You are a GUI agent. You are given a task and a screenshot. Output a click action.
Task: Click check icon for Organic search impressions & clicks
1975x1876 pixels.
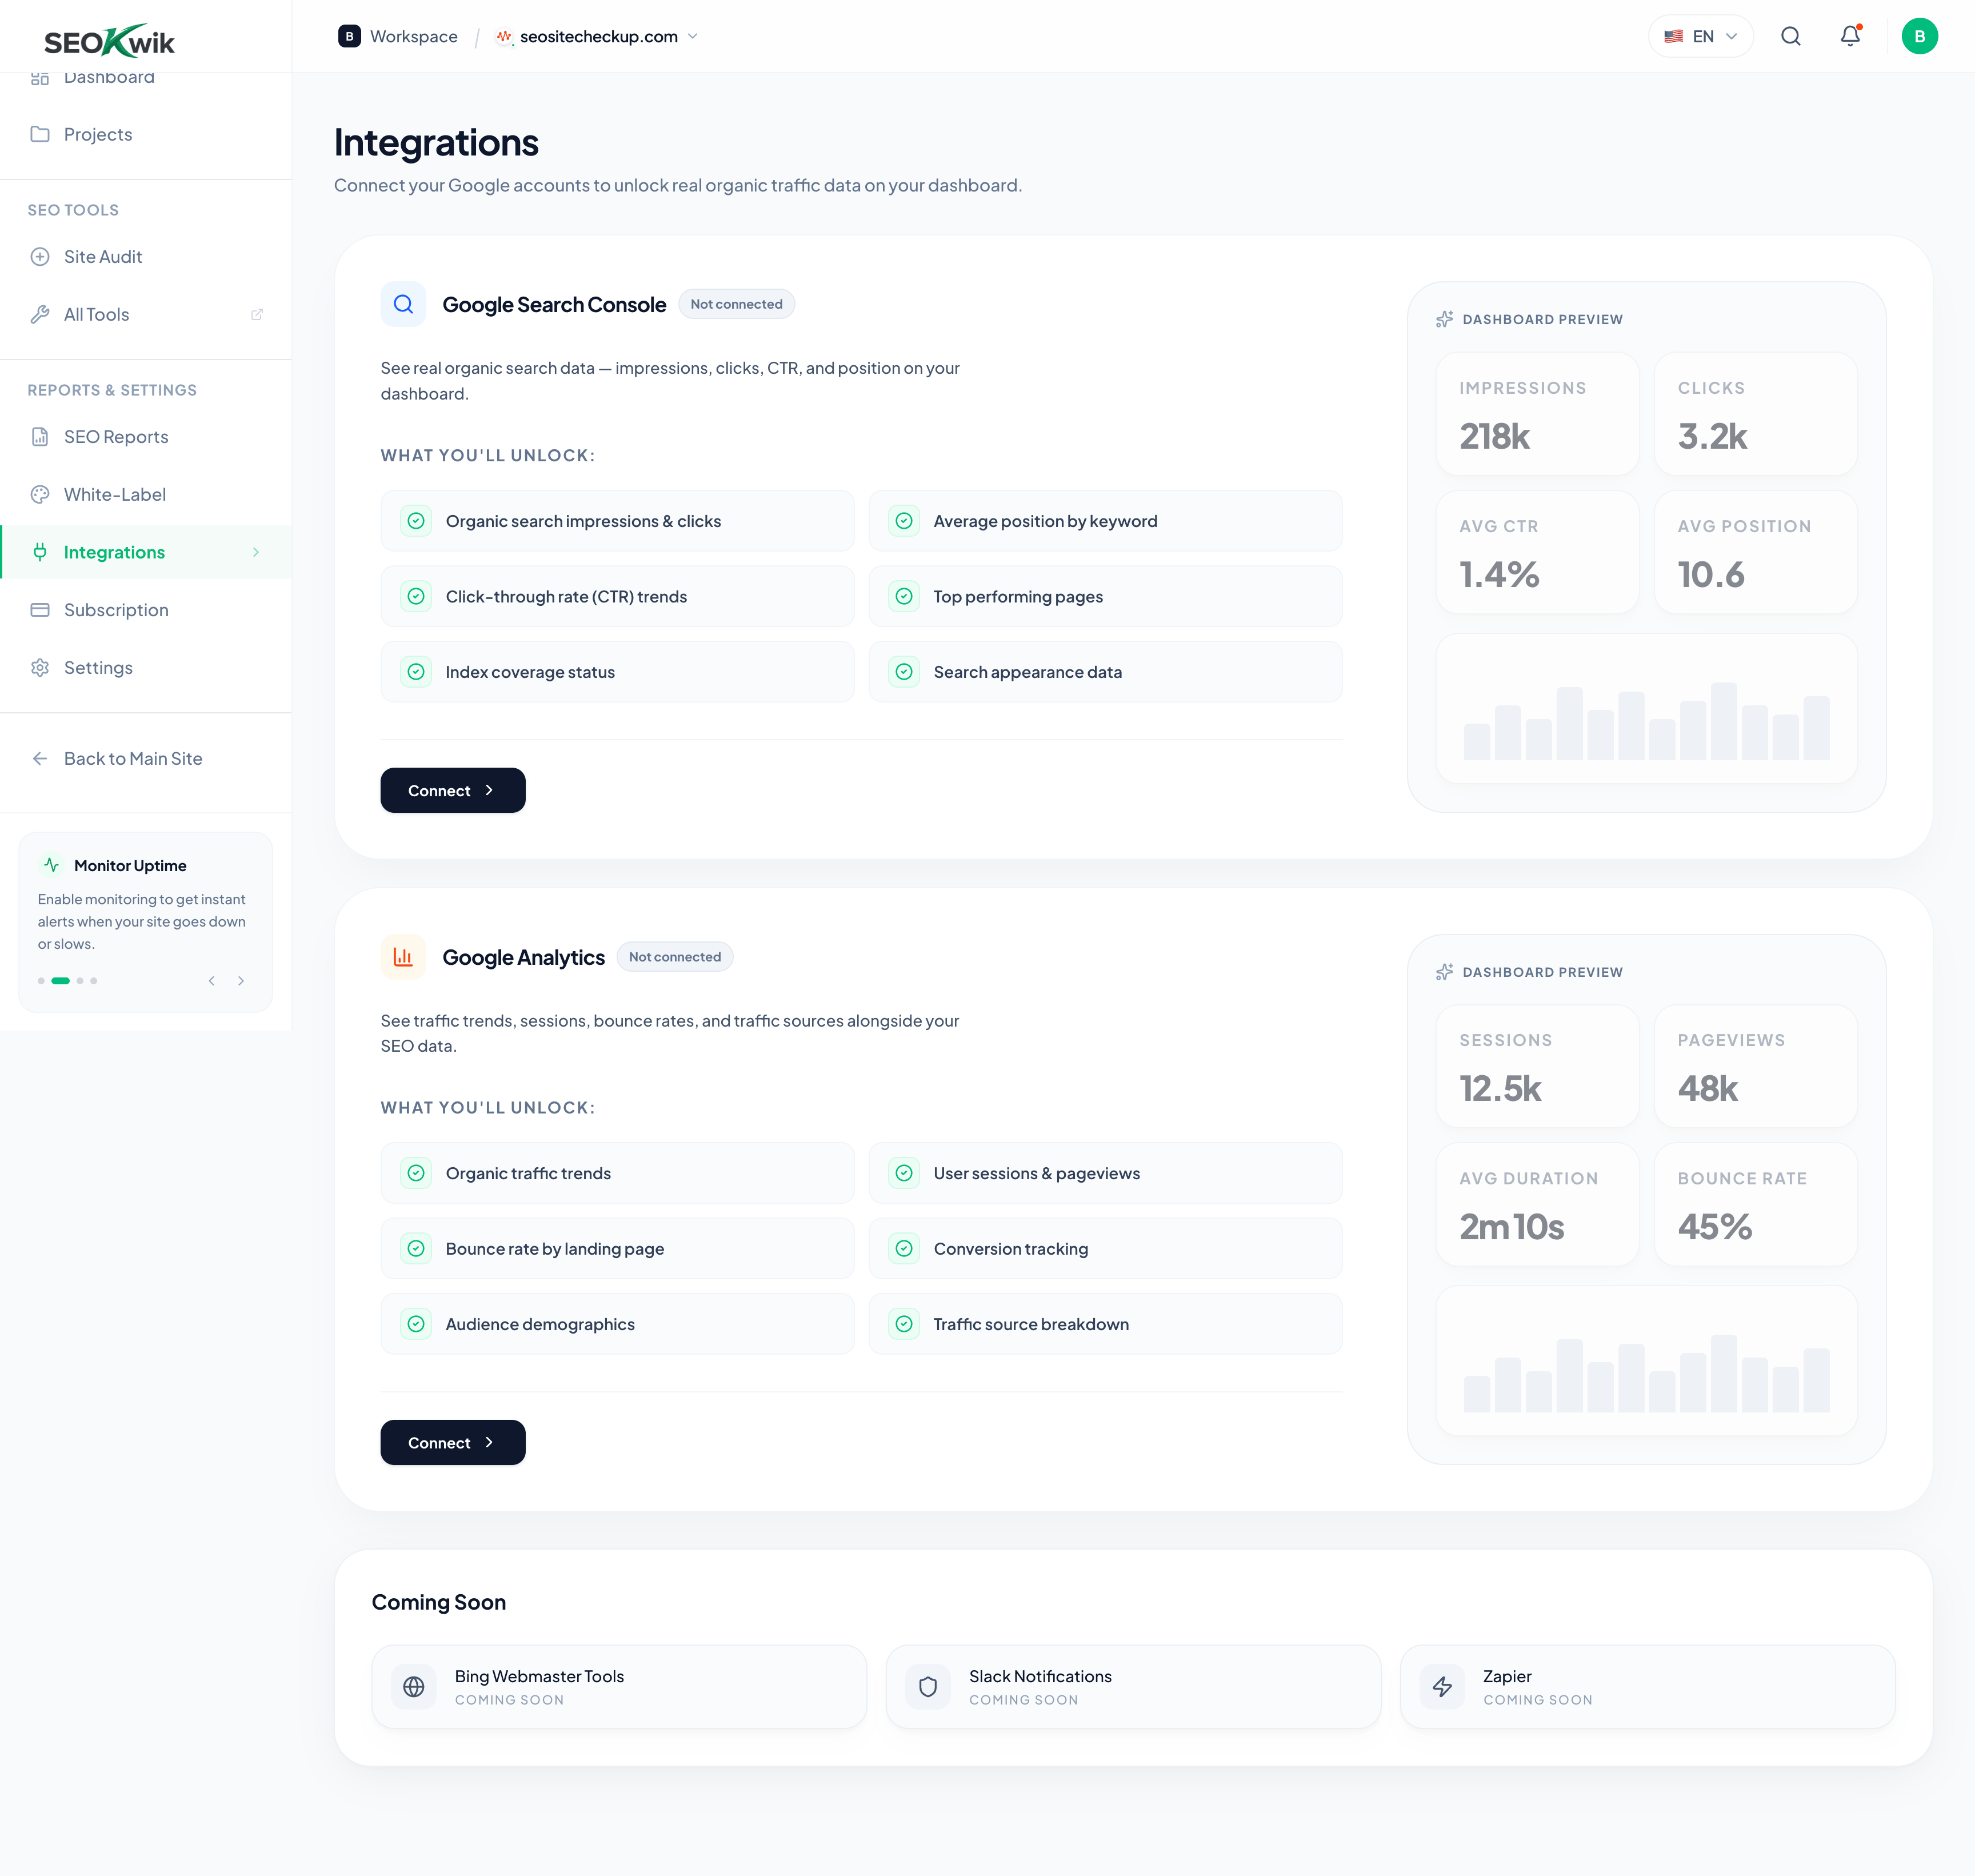[416, 521]
